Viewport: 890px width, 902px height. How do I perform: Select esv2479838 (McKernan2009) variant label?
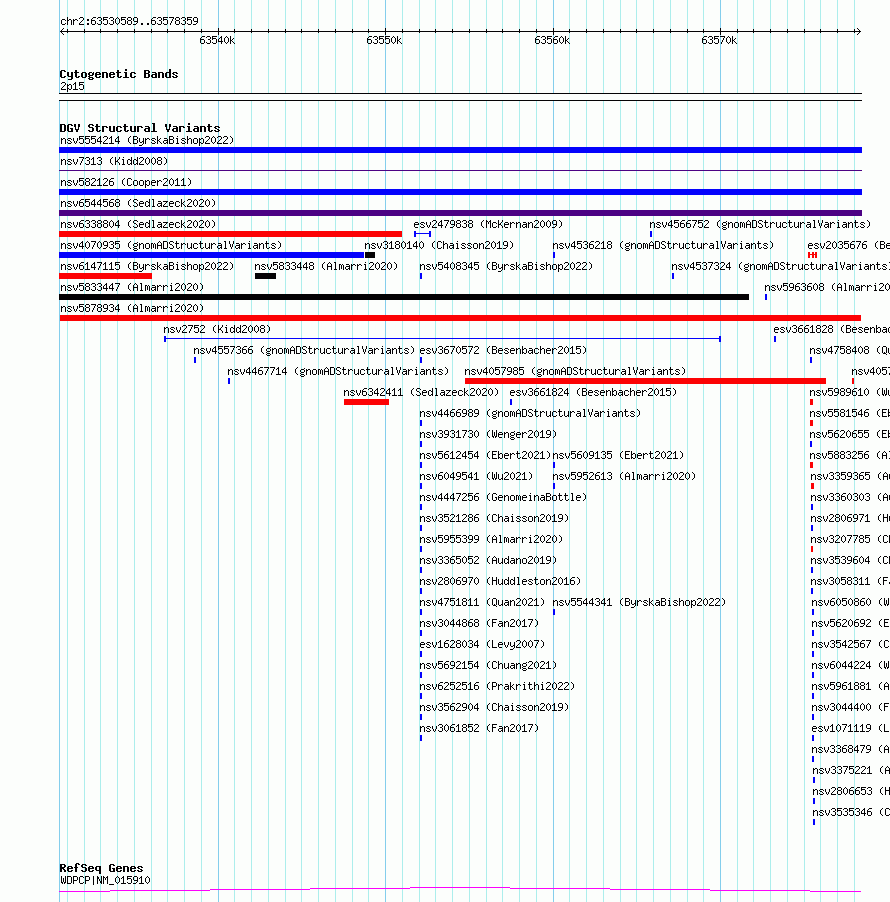point(488,224)
